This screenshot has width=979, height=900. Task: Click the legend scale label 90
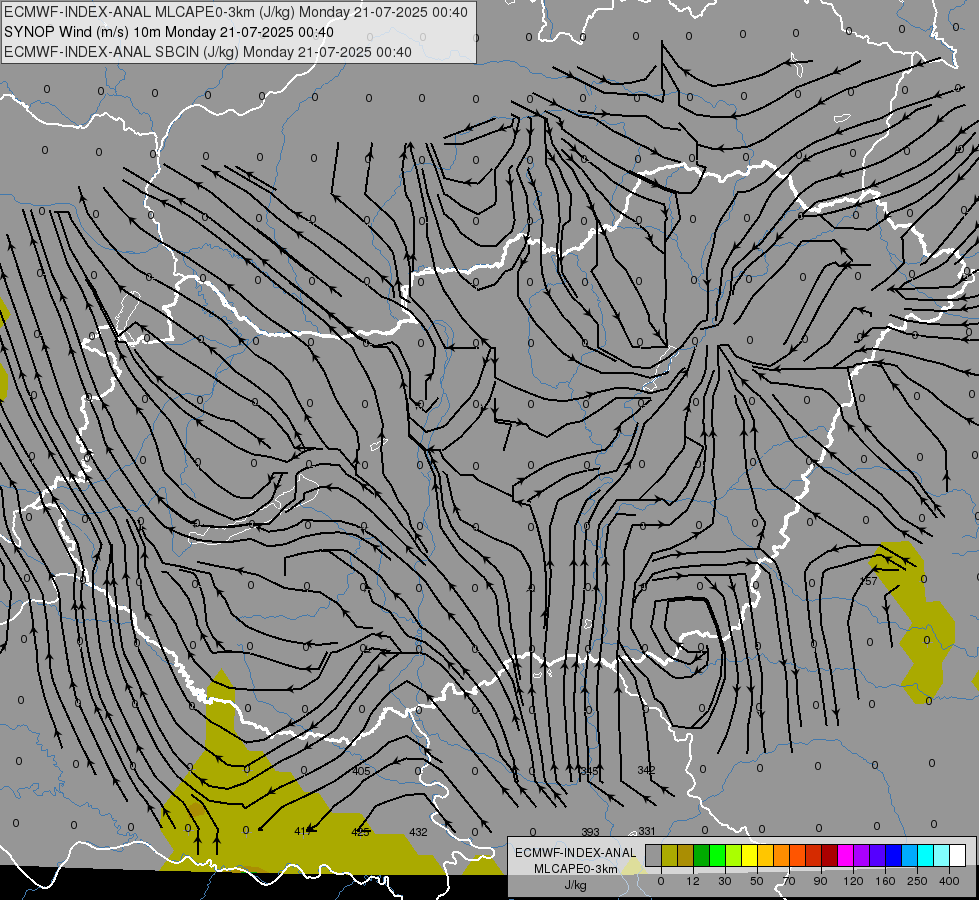pos(820,881)
